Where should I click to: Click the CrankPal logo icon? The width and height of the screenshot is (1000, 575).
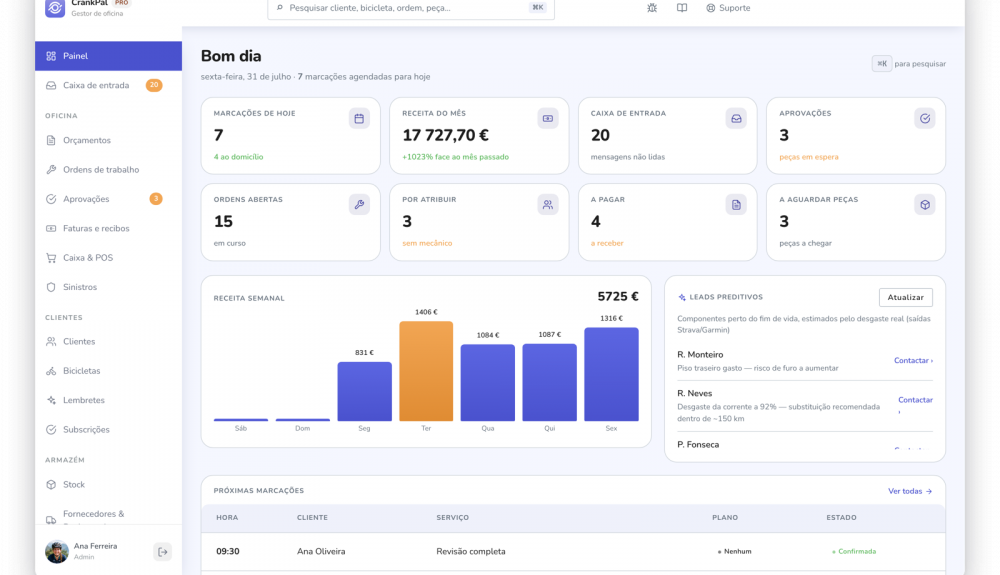click(x=55, y=8)
